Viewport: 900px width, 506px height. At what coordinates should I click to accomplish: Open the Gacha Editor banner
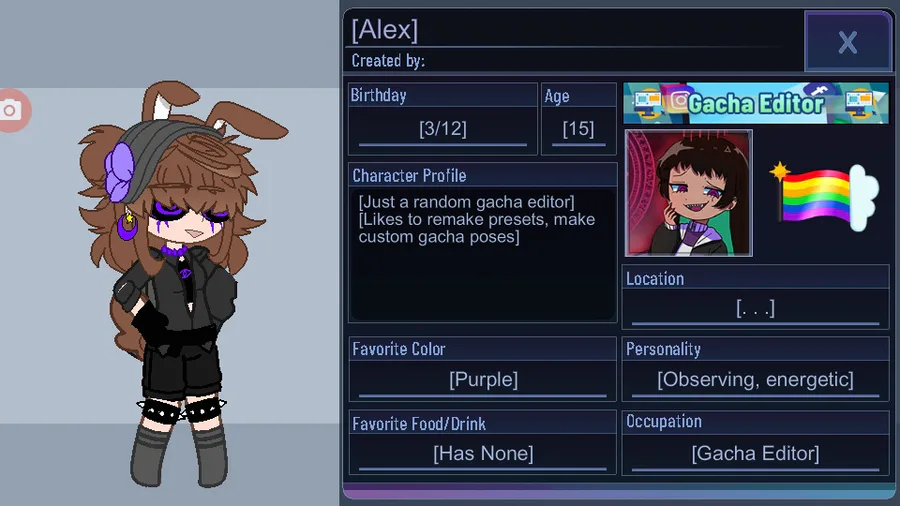pyautogui.click(x=756, y=103)
